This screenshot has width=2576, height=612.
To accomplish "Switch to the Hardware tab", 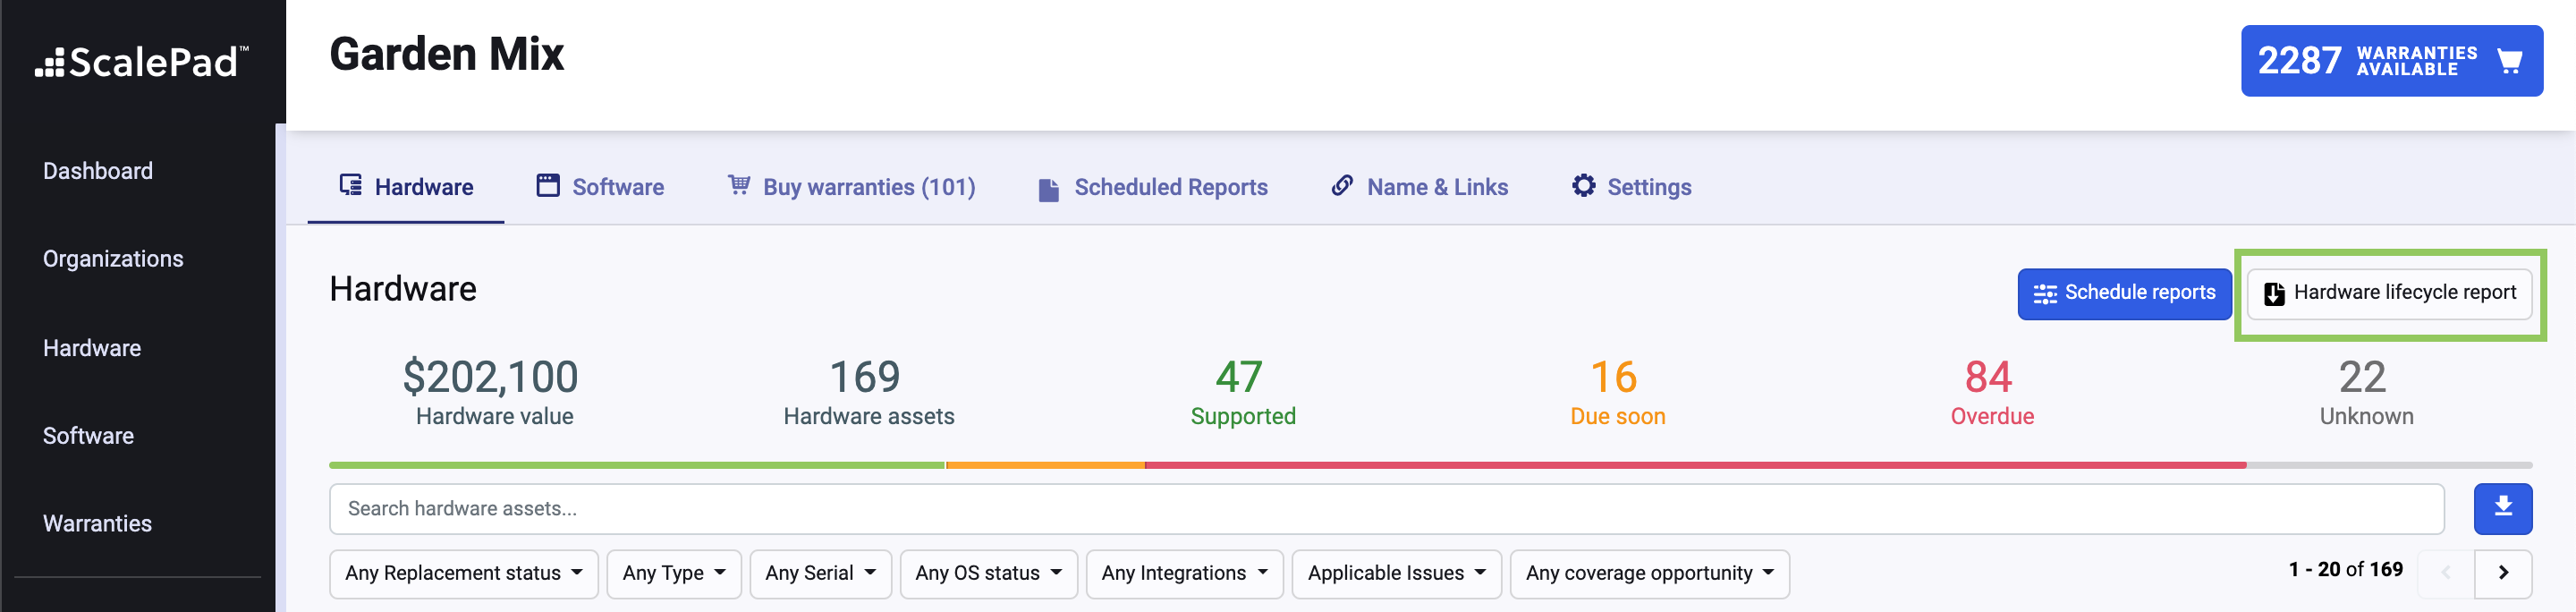I will 406,187.
